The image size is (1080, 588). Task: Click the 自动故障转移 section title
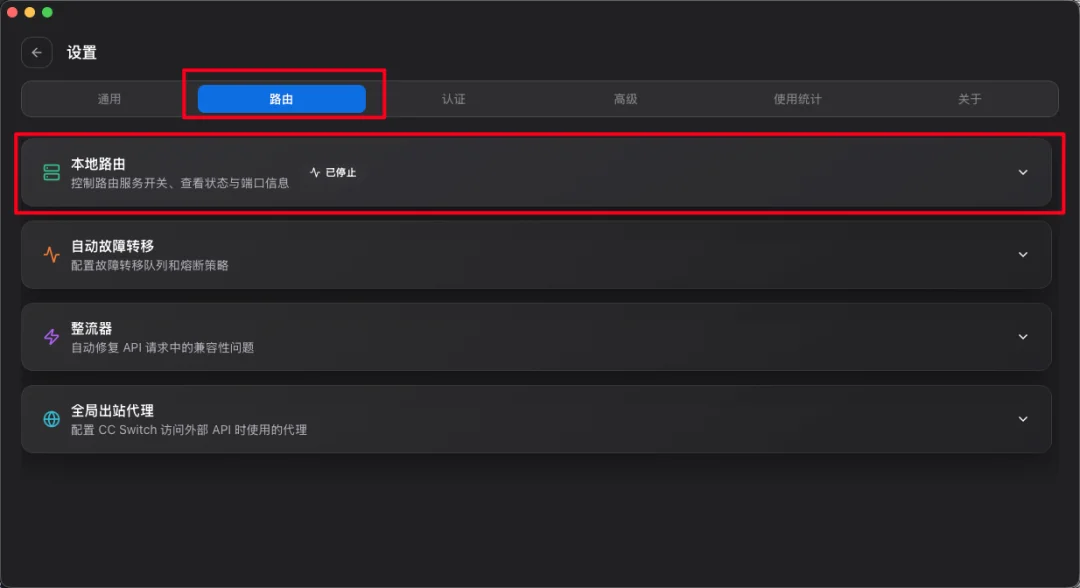point(112,246)
